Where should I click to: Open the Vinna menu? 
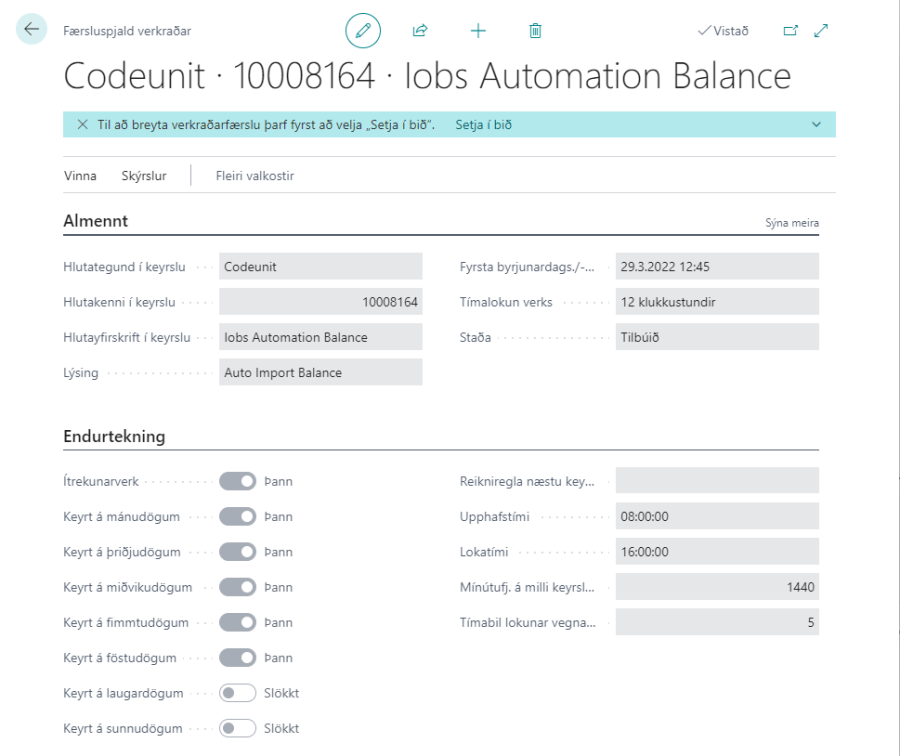tap(80, 176)
